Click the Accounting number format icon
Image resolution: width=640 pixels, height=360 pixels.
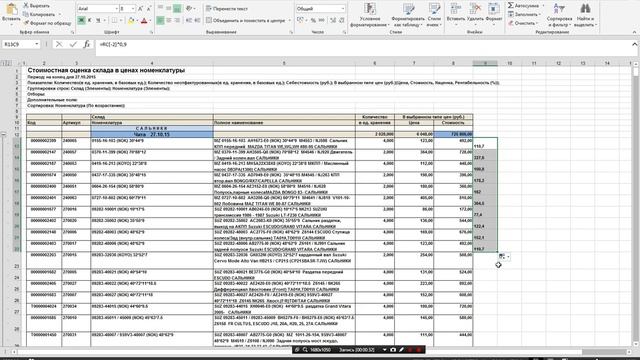300,20
